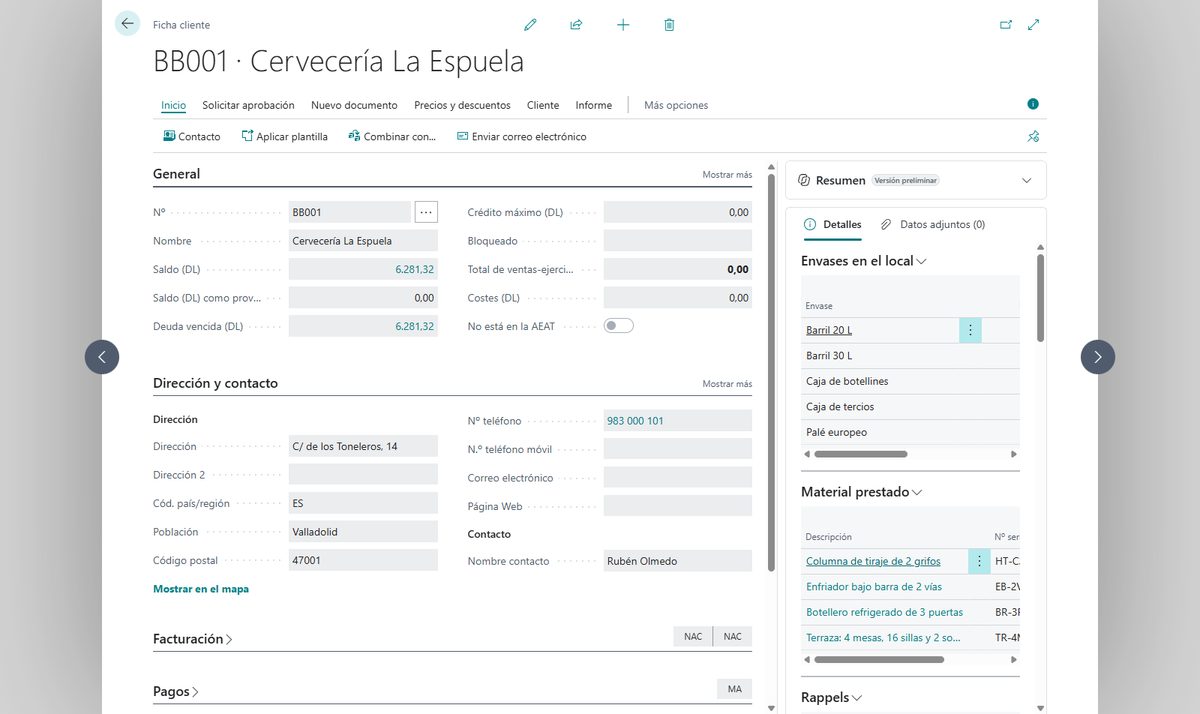Click the Población field
Viewport: 1200px width, 714px height.
(363, 532)
